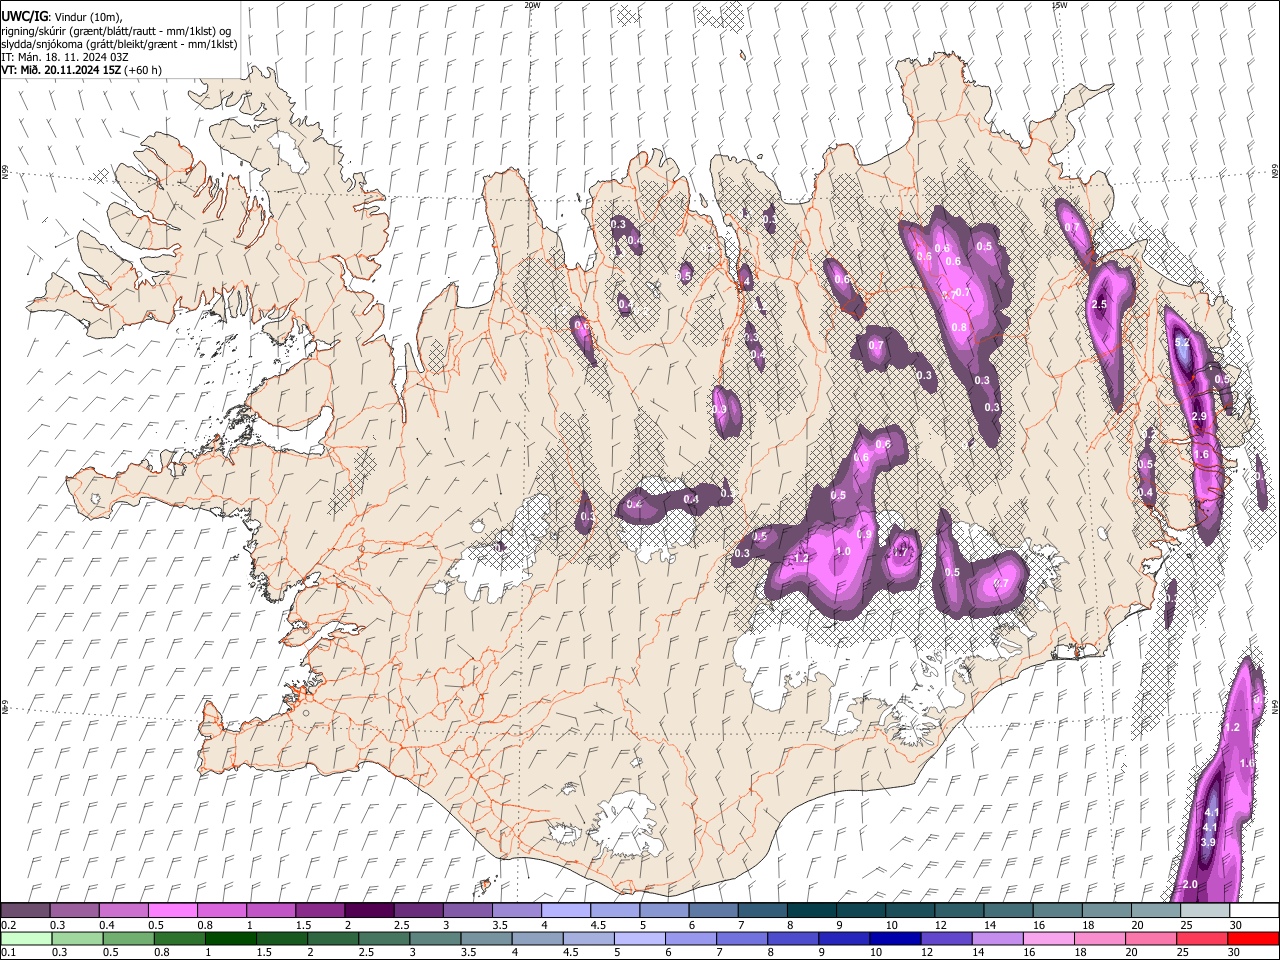This screenshot has height=960, width=1280.
Task: Click the '20W' longitude label at top
Action: click(532, 5)
